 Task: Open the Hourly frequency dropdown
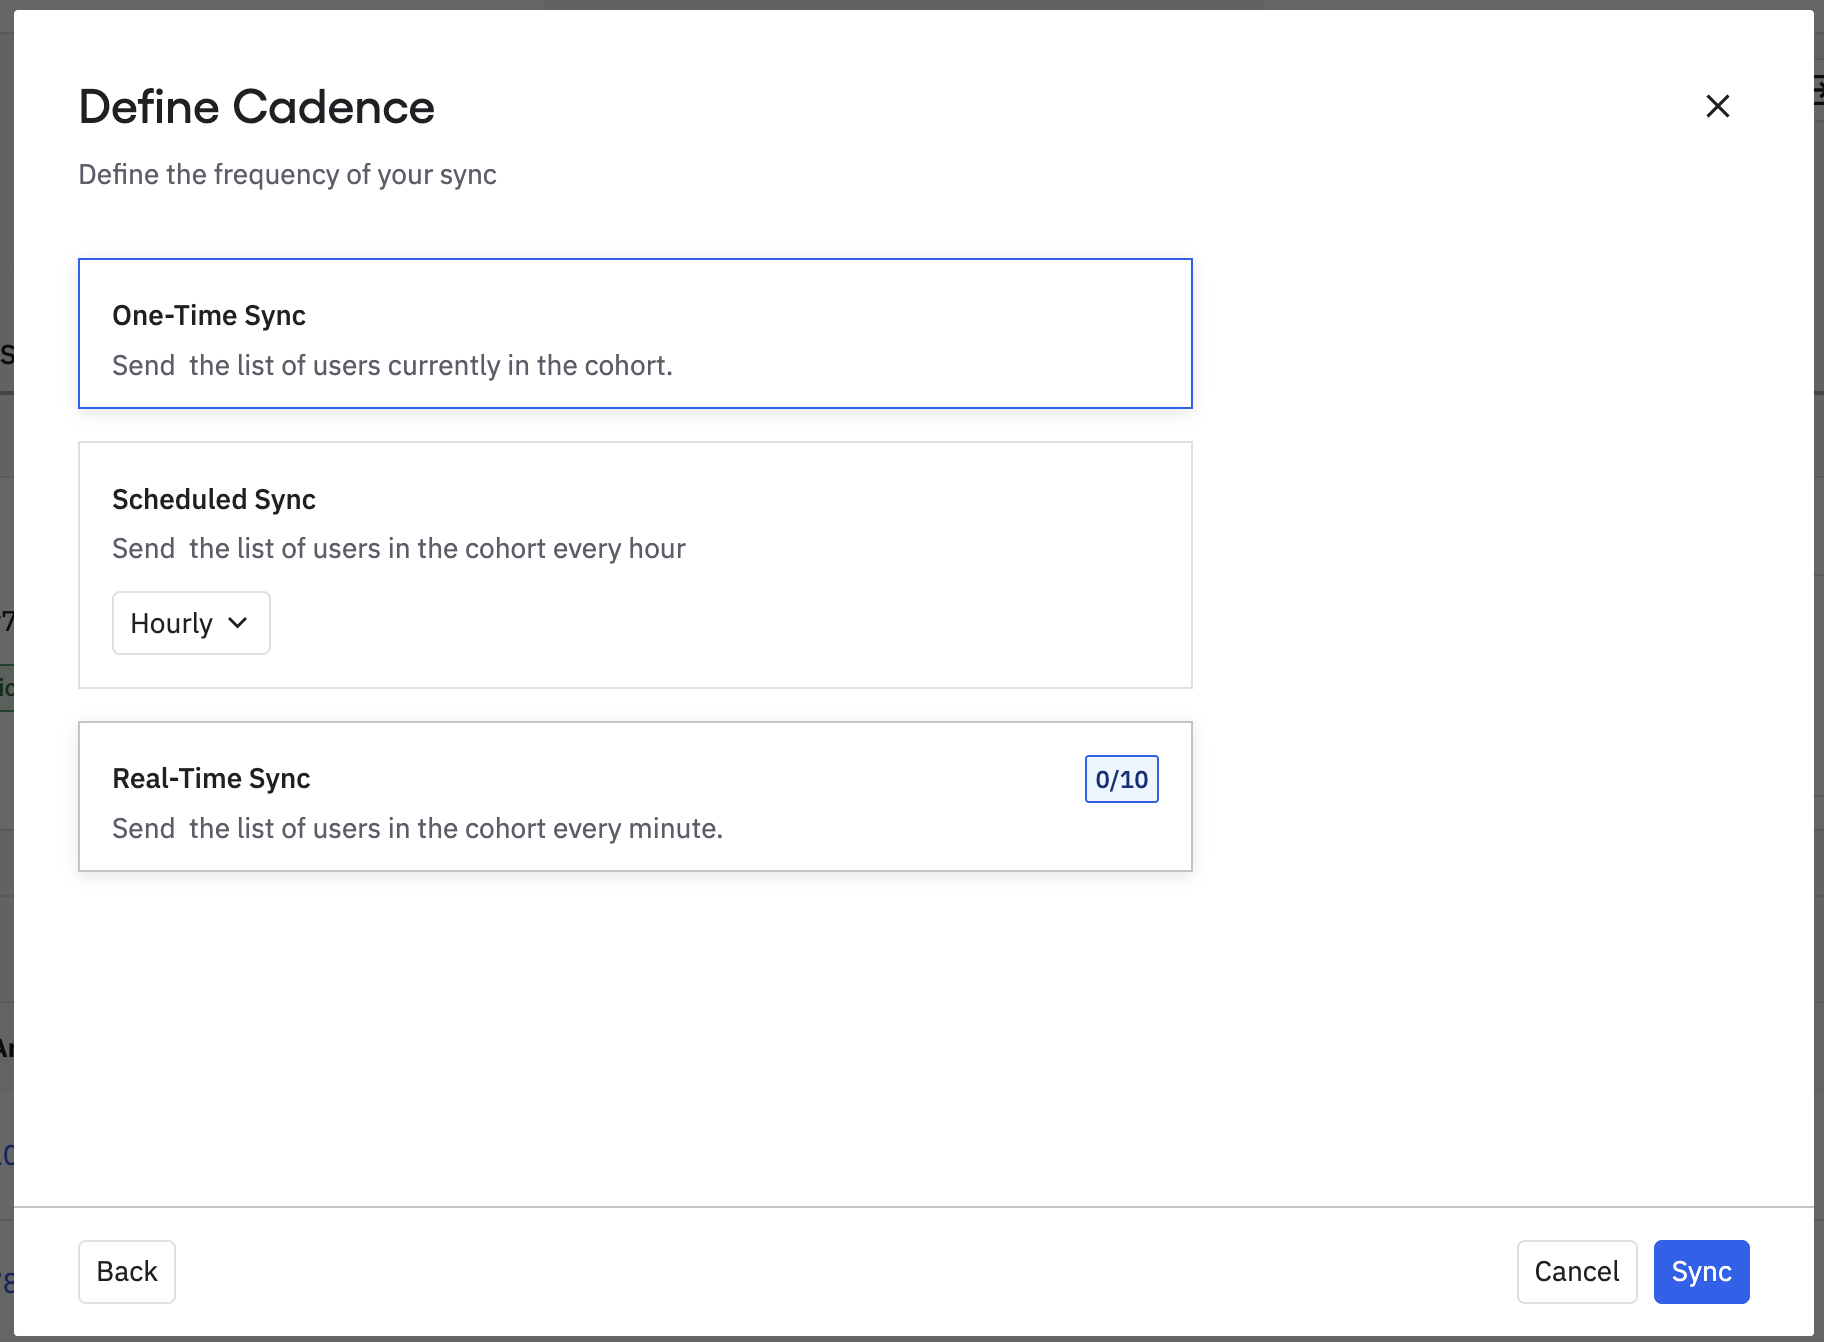pyautogui.click(x=191, y=623)
